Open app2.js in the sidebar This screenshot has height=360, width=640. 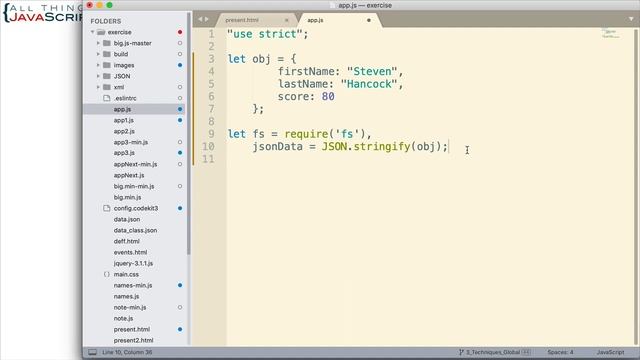point(124,131)
